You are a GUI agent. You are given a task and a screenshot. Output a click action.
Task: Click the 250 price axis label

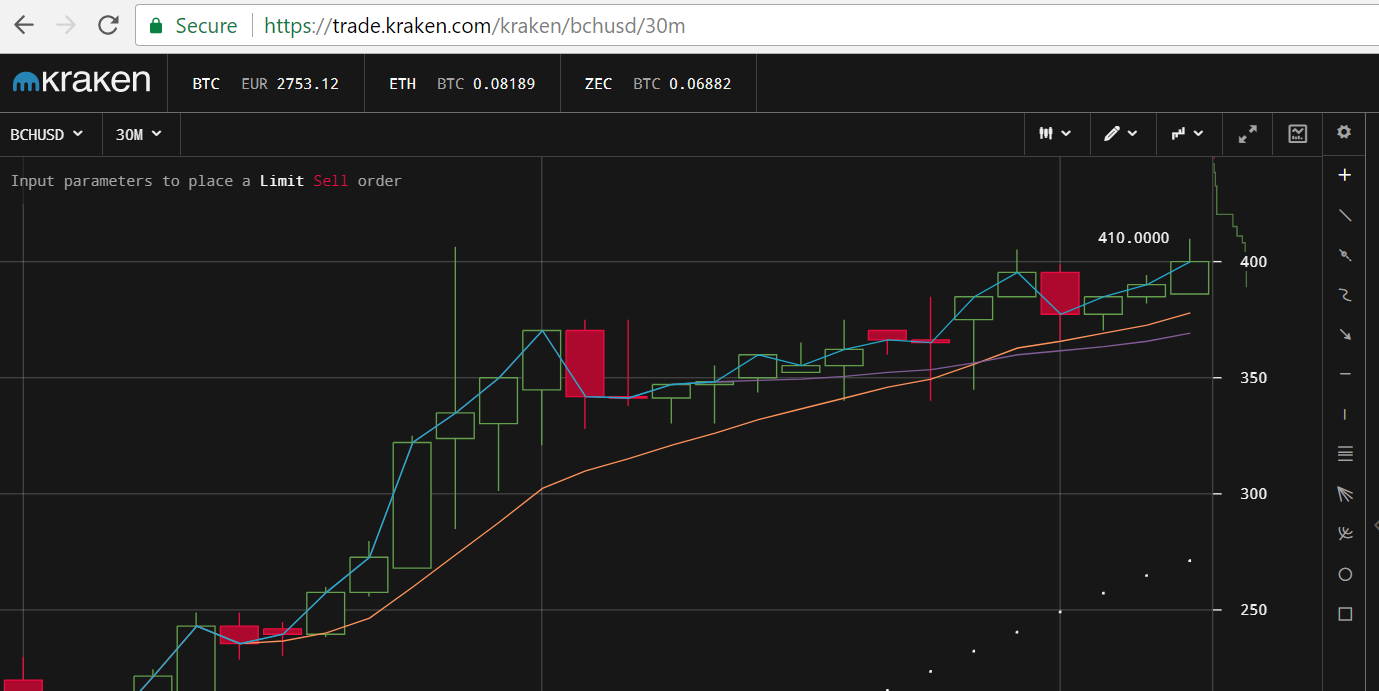pos(1254,610)
